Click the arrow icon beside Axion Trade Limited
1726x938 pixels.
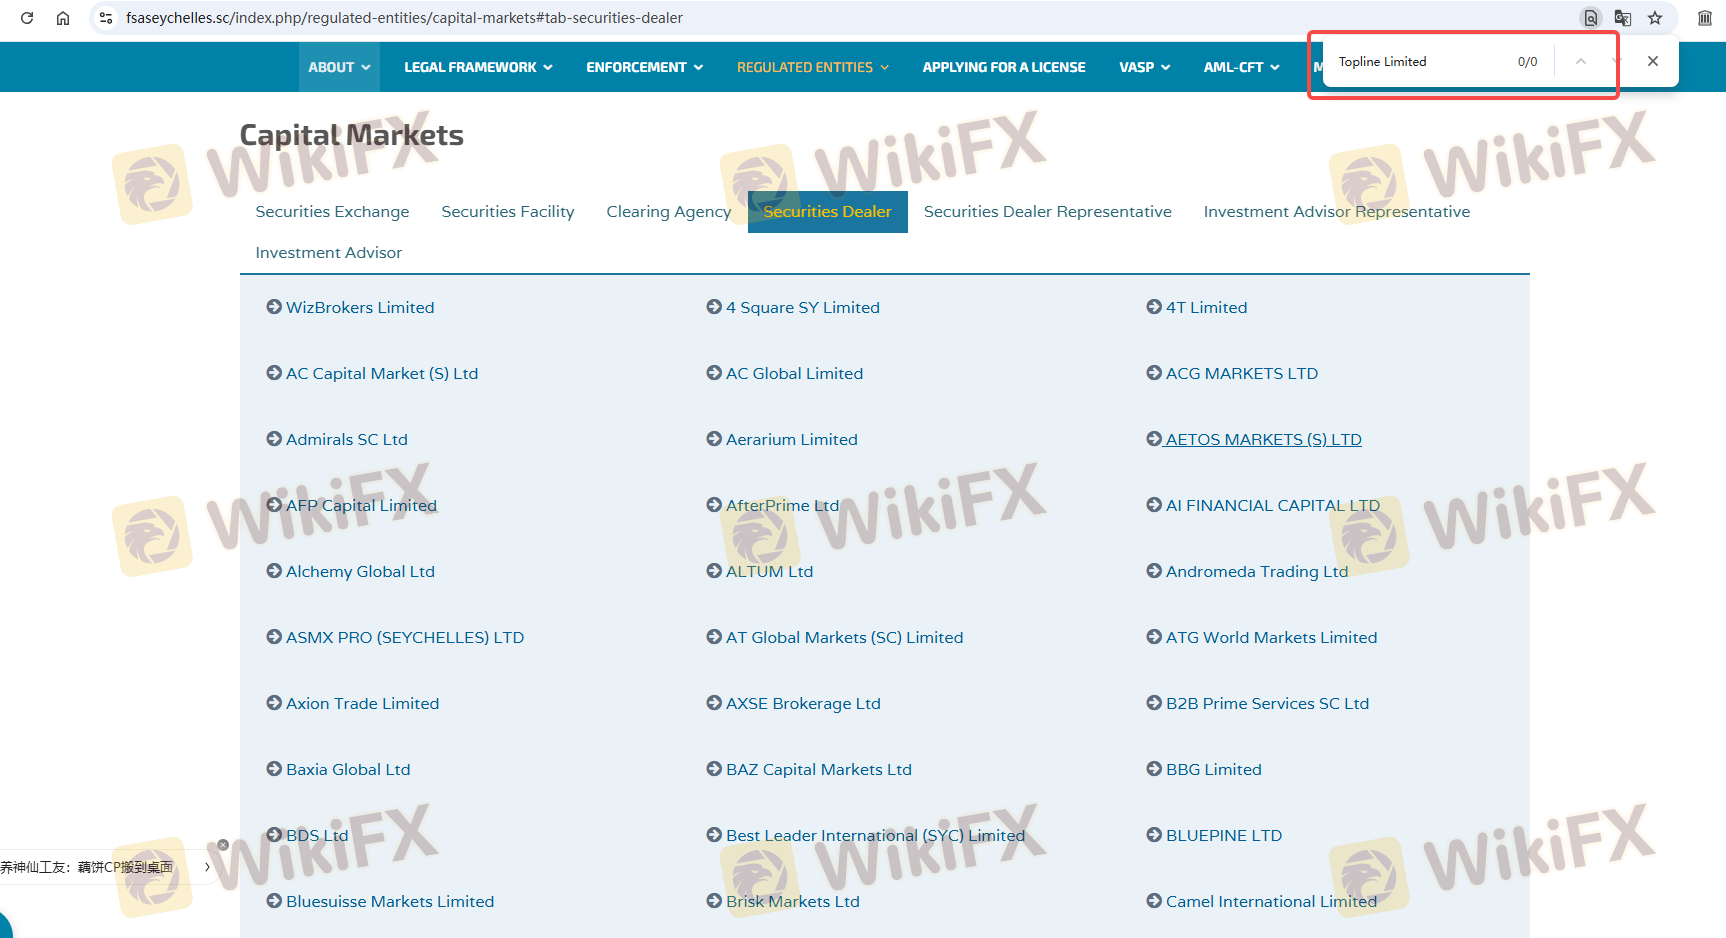point(274,703)
